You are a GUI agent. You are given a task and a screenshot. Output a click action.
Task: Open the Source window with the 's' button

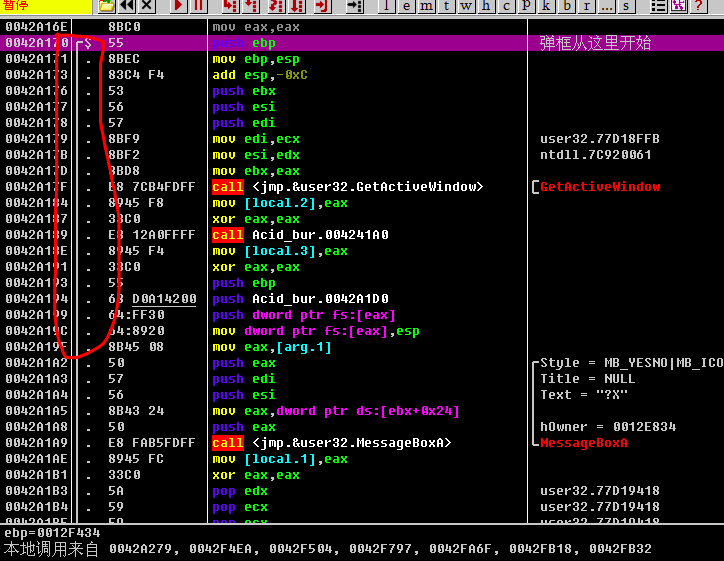[x=626, y=6]
